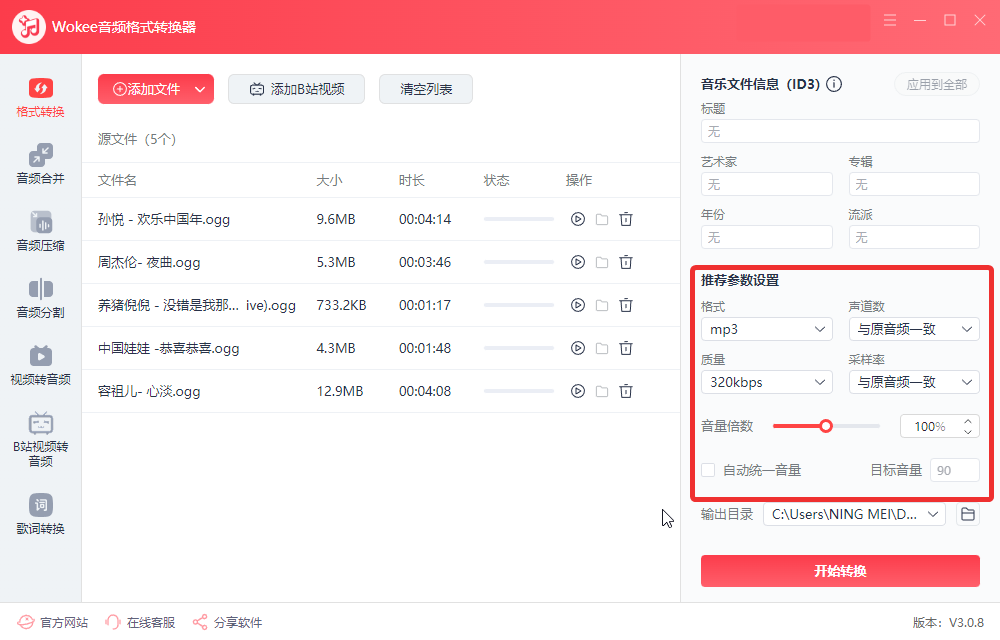Open the 官方网站 link
Image resolution: width=1000 pixels, height=640 pixels.
pos(52,622)
